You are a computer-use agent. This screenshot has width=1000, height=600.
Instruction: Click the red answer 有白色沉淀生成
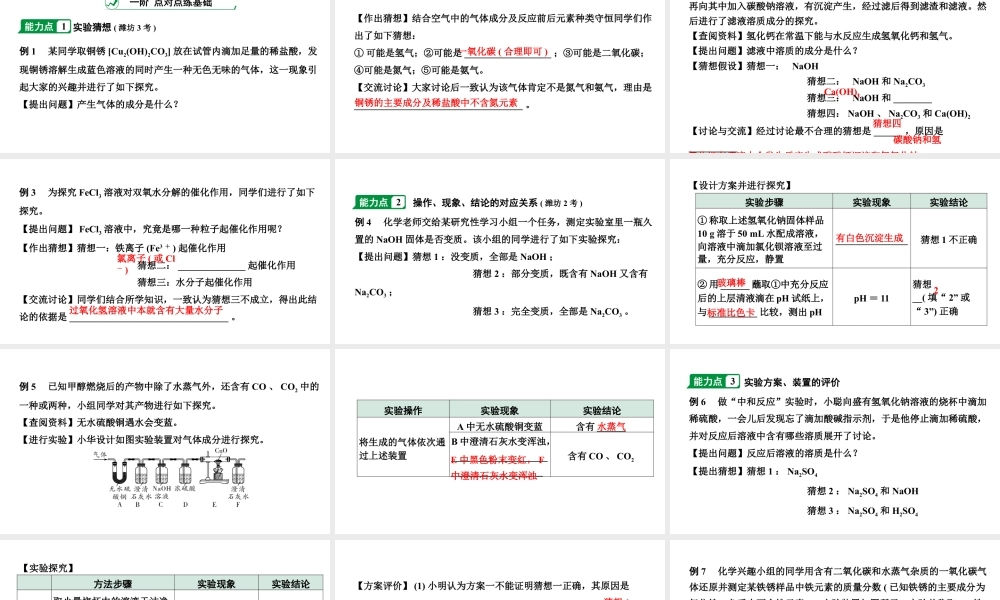(x=872, y=239)
